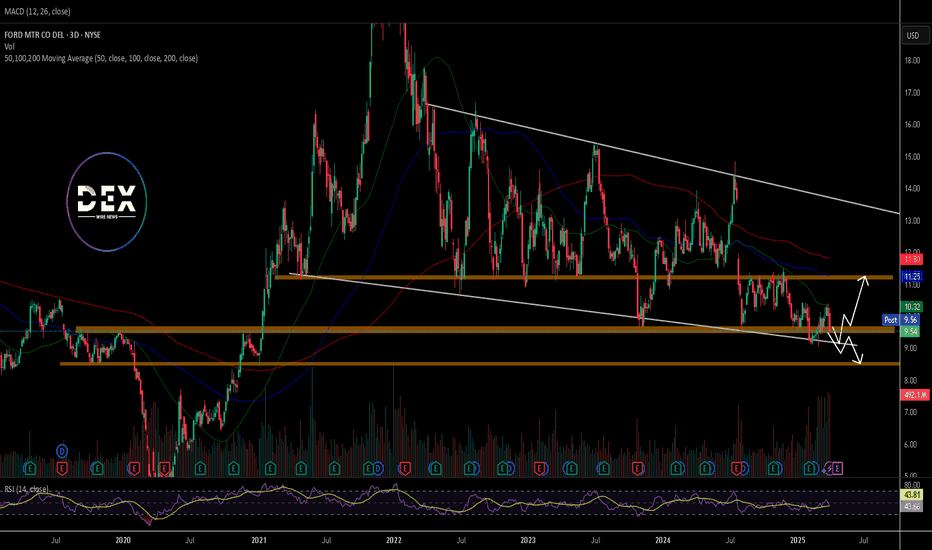The image size is (932, 550).
Task: Click the 2024 label on time axis
Action: tap(663, 540)
